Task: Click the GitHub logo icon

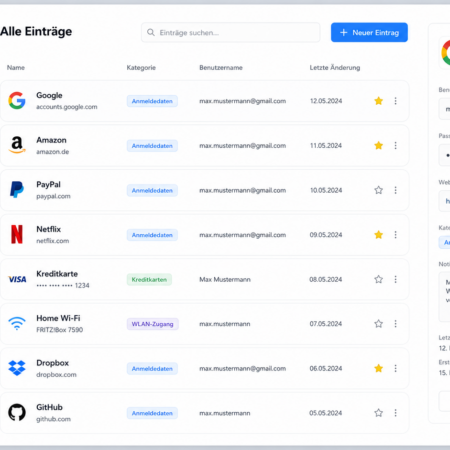Action: 17,413
